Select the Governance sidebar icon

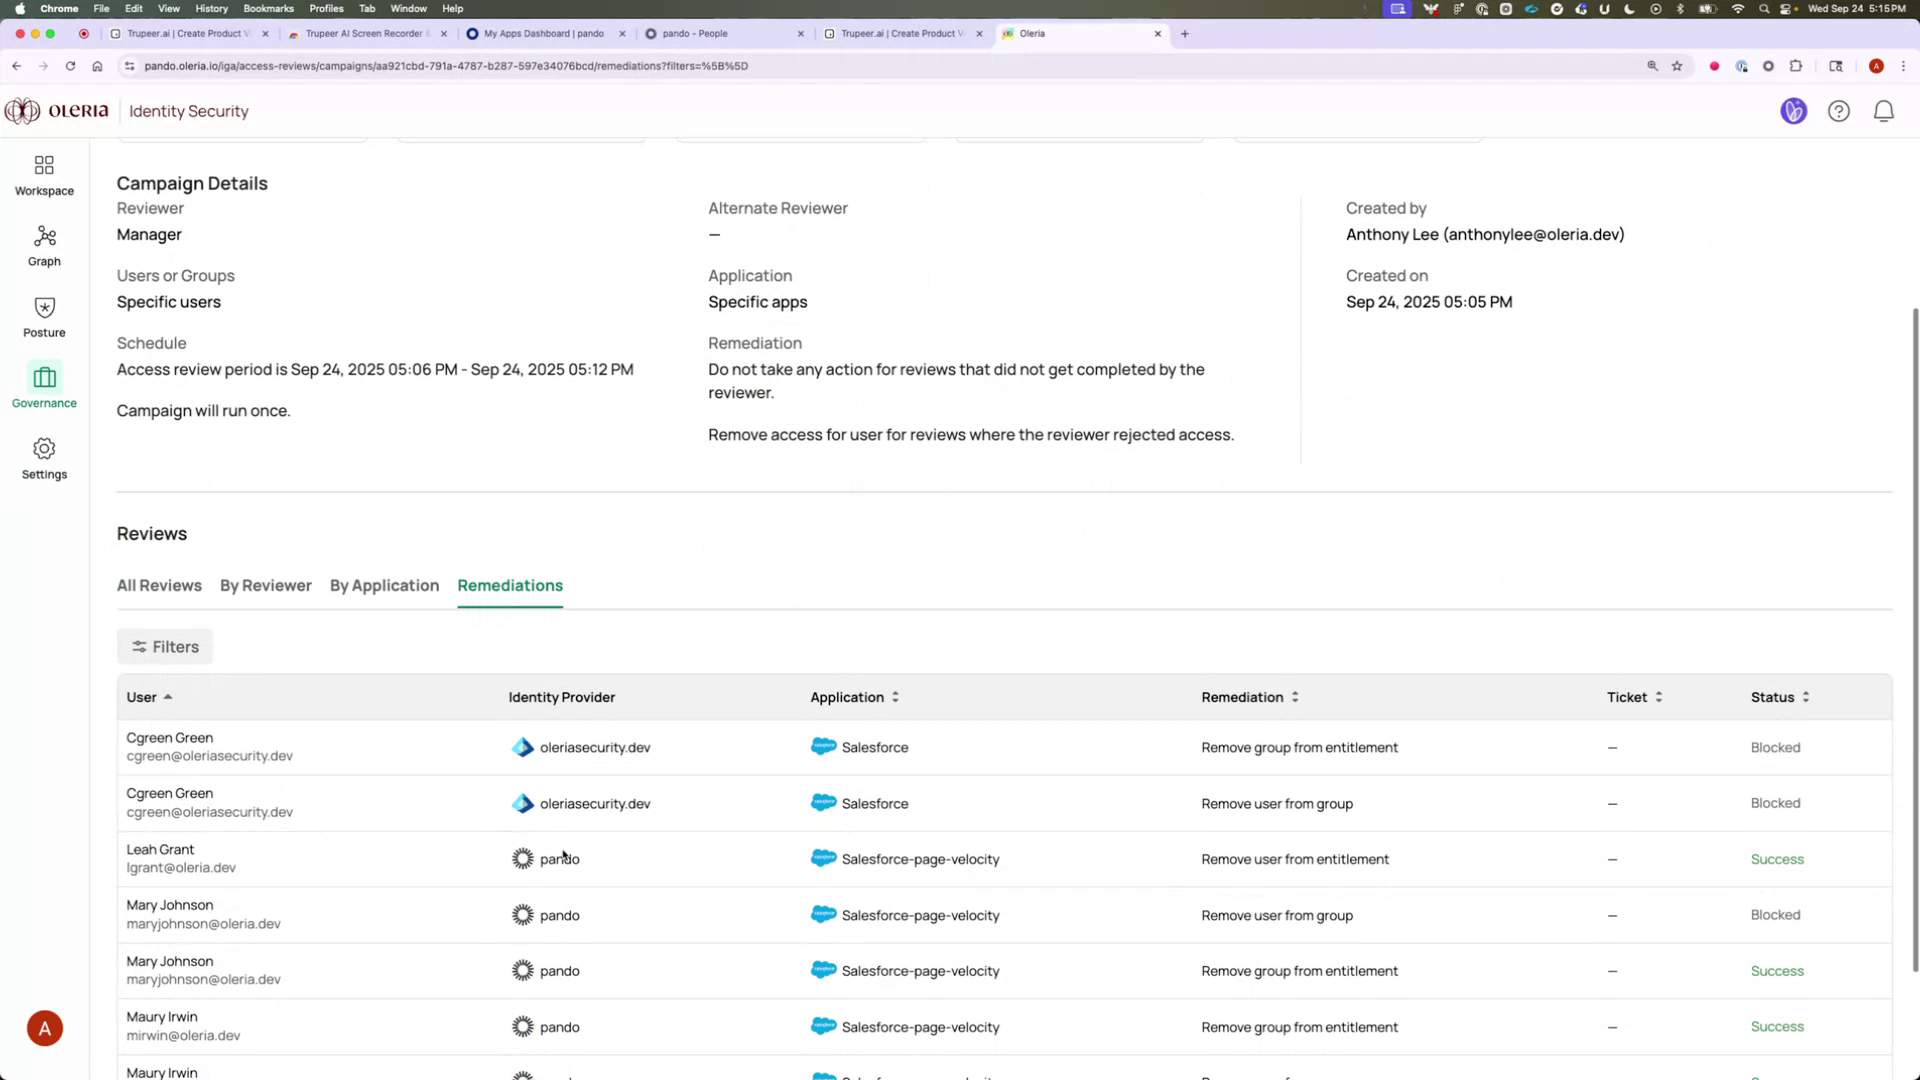point(43,386)
